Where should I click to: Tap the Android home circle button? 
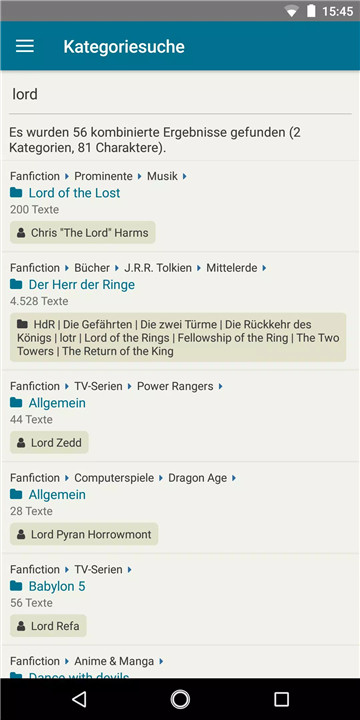pyautogui.click(x=180, y=699)
